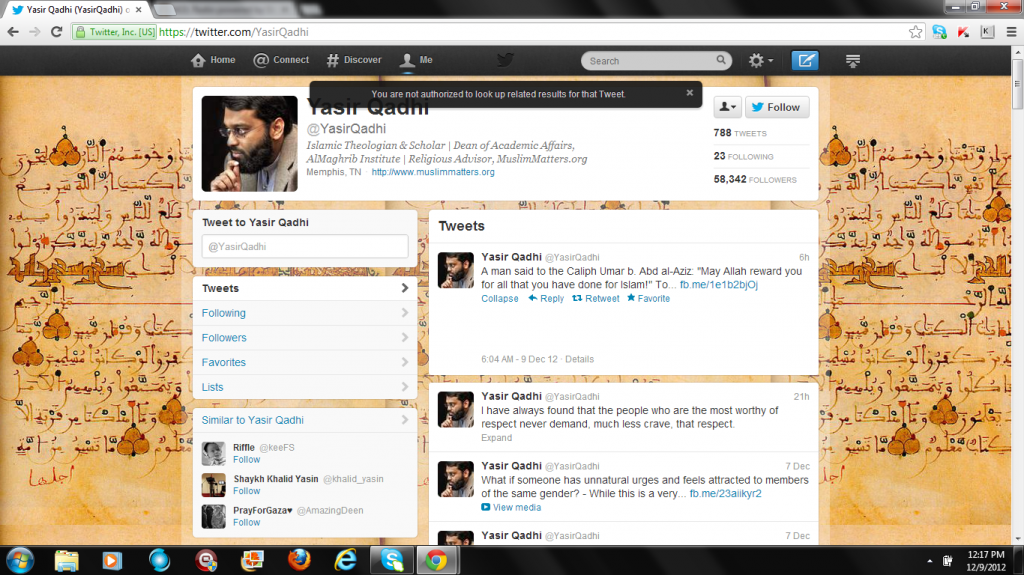Favorite the Caliph Umar tweet
The image size is (1024, 575).
point(648,299)
